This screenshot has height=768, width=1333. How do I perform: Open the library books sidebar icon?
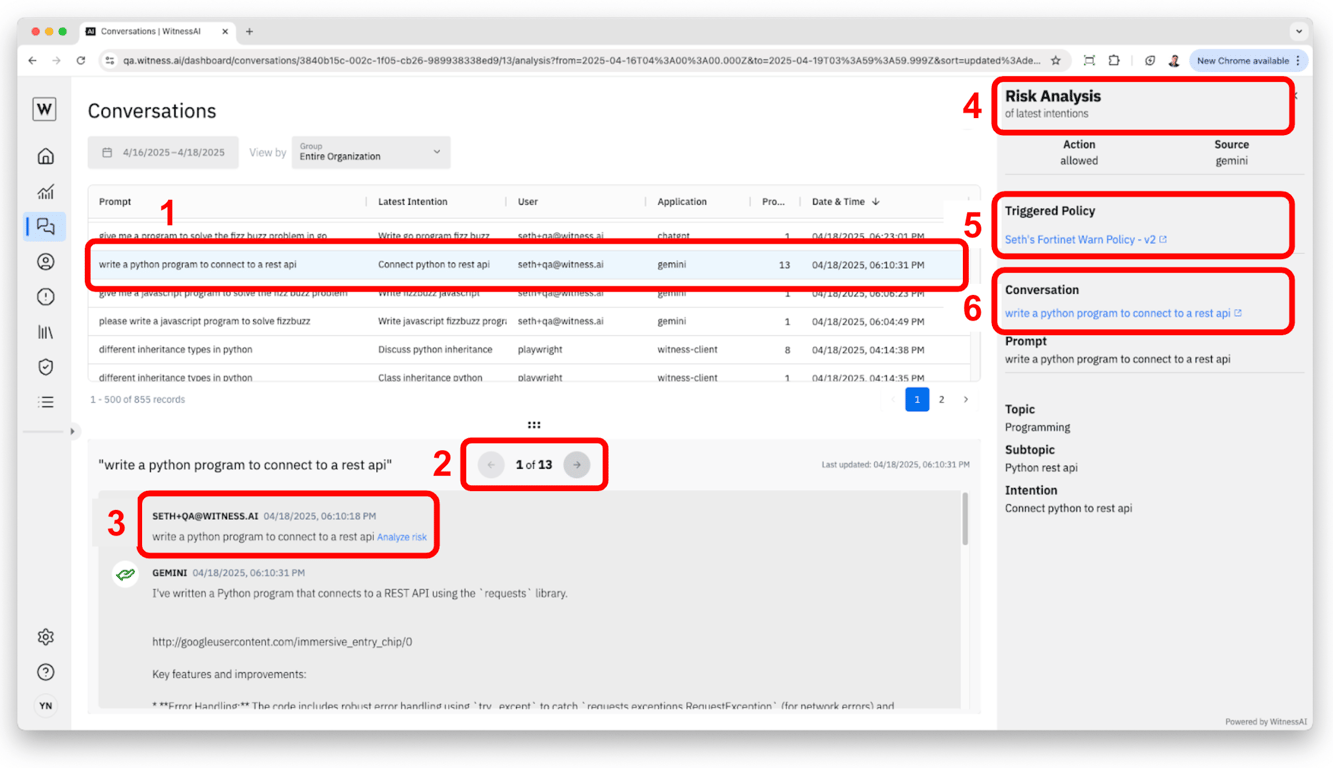(x=45, y=332)
